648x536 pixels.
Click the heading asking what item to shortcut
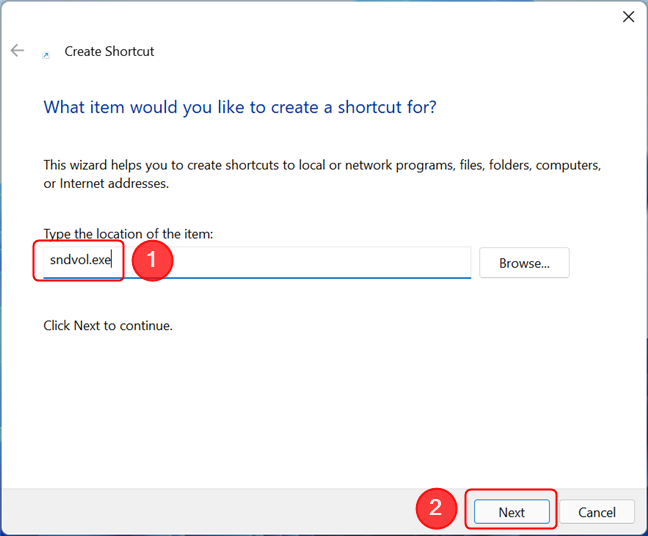point(240,106)
